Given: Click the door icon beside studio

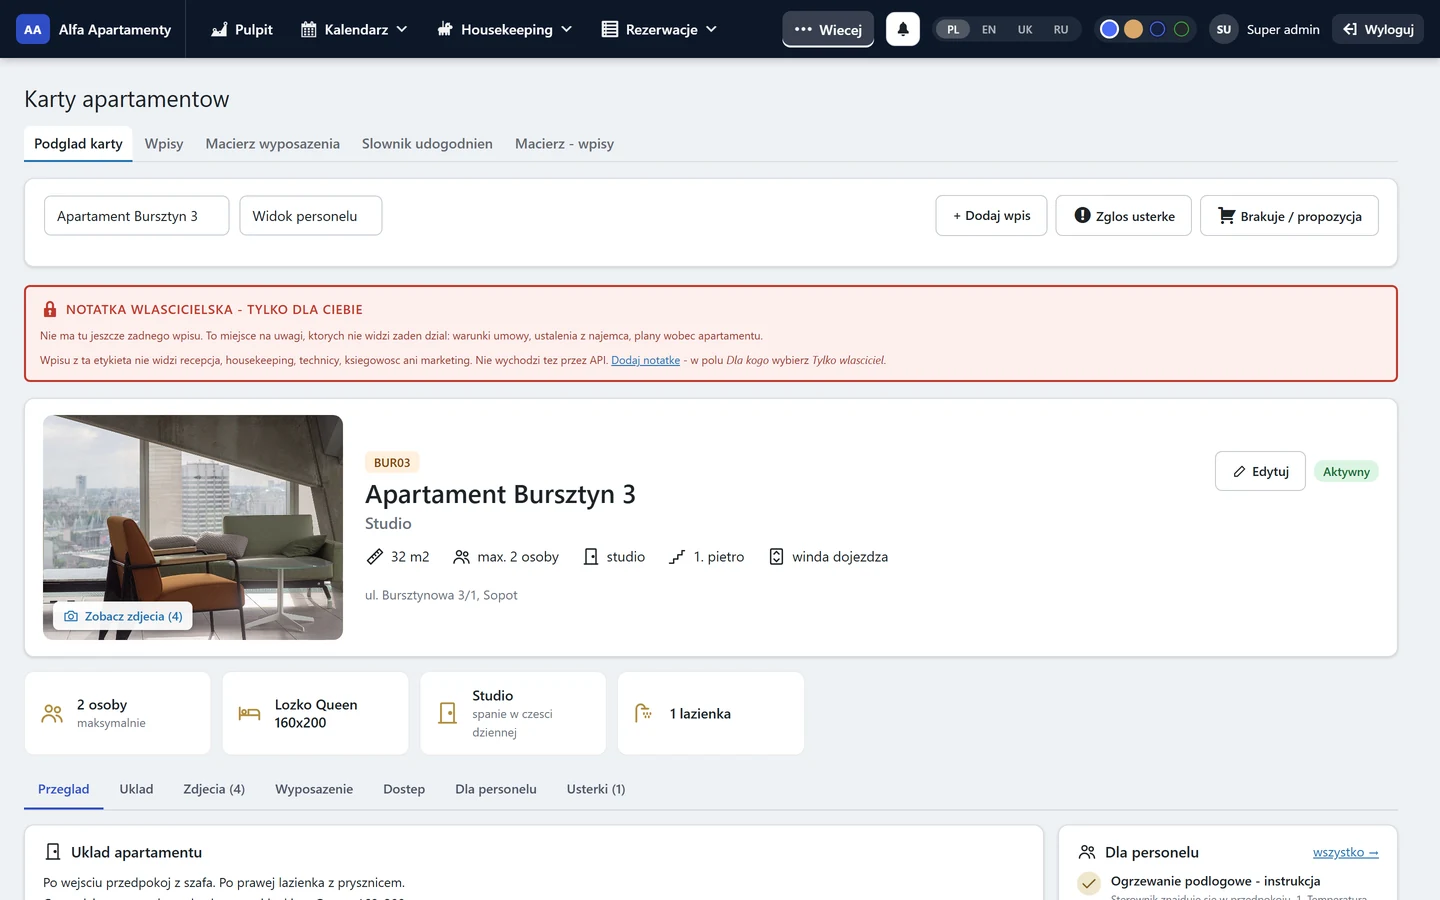Looking at the screenshot, I should pyautogui.click(x=591, y=556).
